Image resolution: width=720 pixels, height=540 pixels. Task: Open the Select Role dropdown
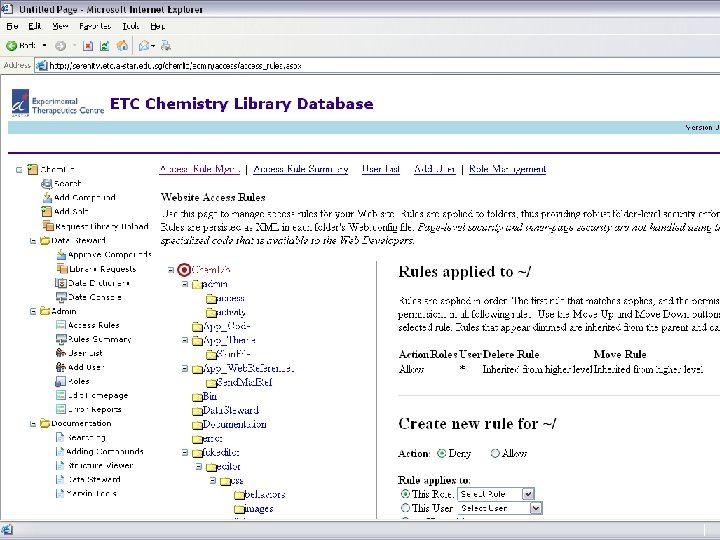pyautogui.click(x=496, y=494)
